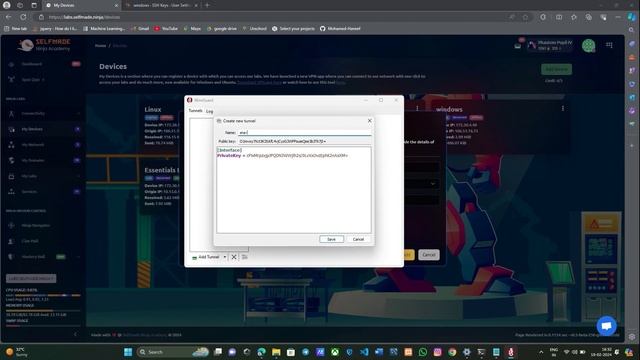The image size is (640, 360).
Task: Switch to the SSH Keys browser tab
Action: point(161,5)
